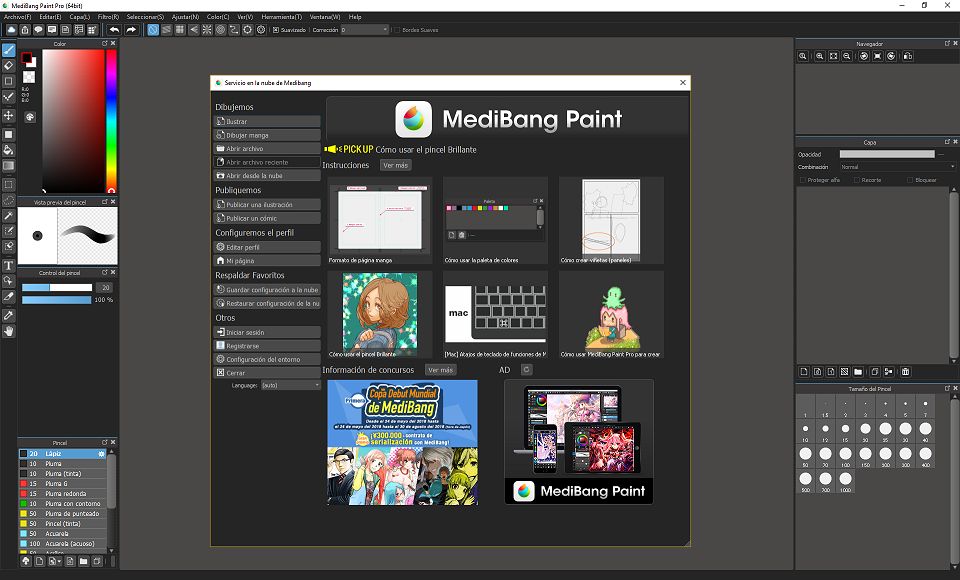The image size is (960, 580).
Task: Click the Registrarse button
Action: [x=267, y=345]
